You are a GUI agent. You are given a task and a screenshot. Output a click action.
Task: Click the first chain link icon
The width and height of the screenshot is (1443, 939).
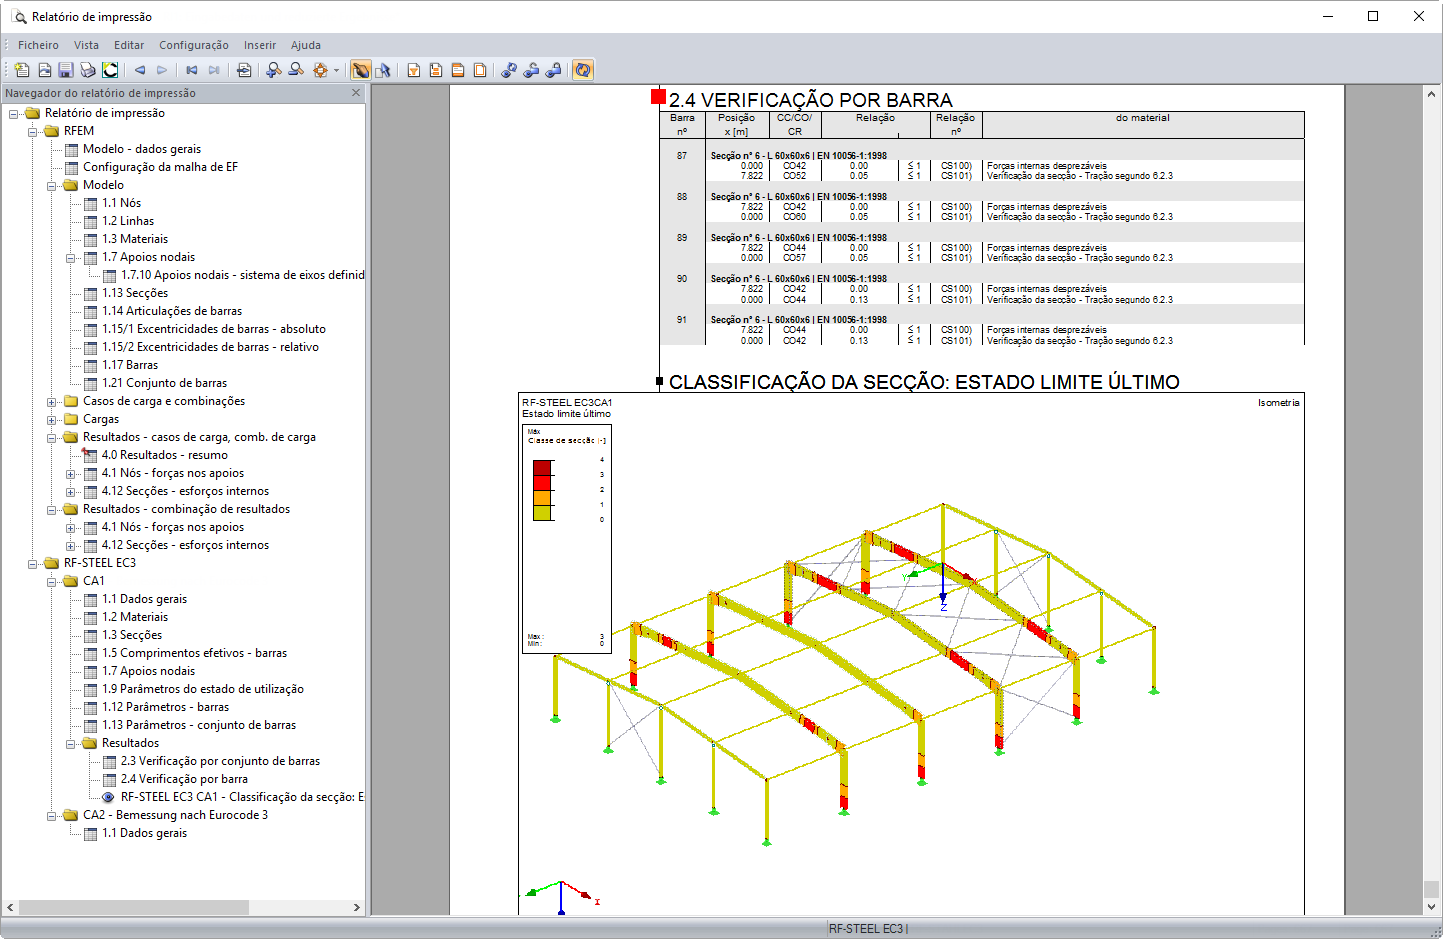(x=509, y=70)
